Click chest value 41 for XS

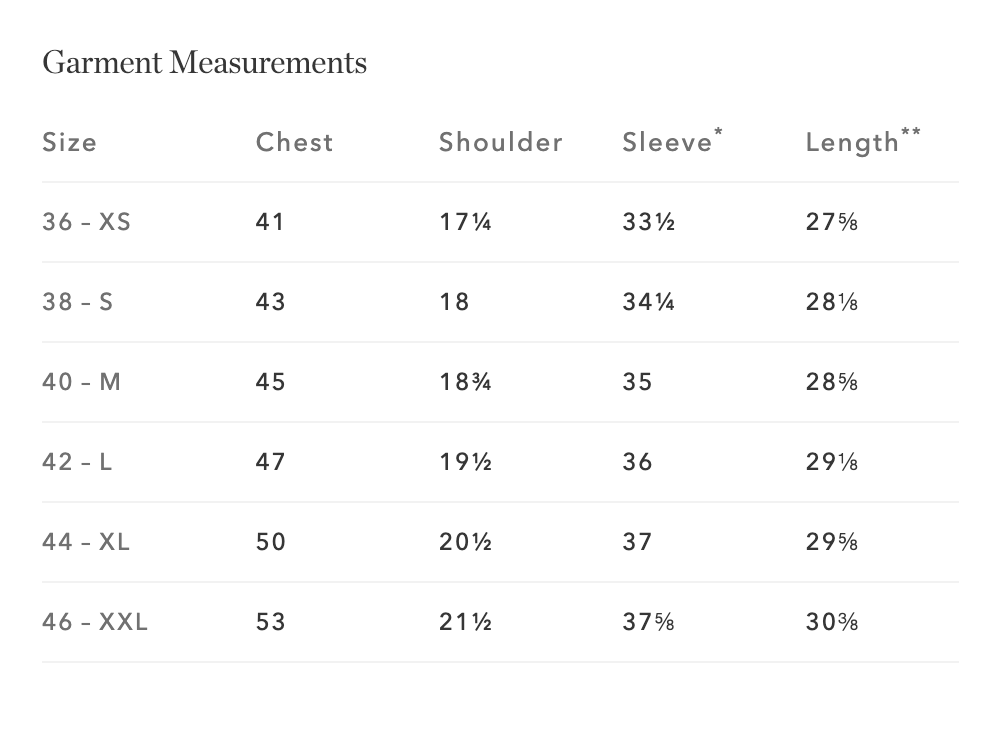tap(270, 222)
